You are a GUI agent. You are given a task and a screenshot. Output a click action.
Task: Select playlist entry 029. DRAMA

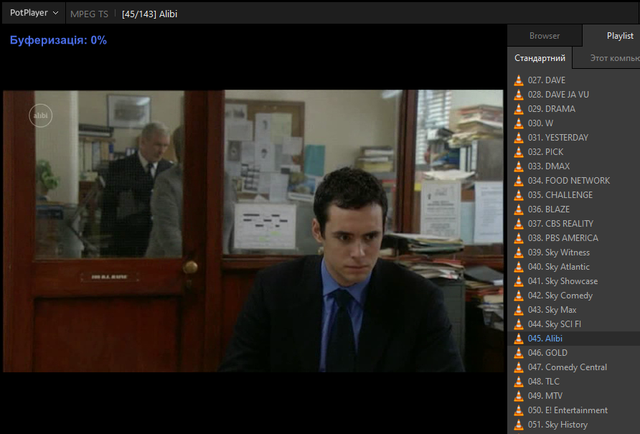[x=574, y=109]
